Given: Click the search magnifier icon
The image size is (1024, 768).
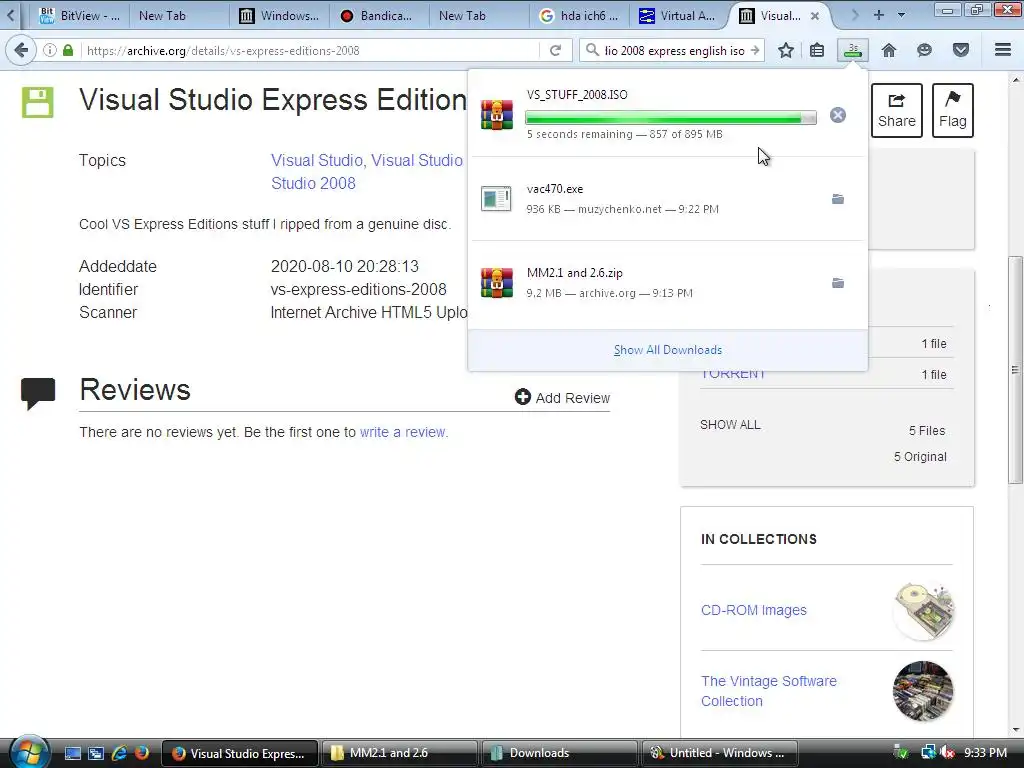Looking at the screenshot, I should tap(592, 50).
